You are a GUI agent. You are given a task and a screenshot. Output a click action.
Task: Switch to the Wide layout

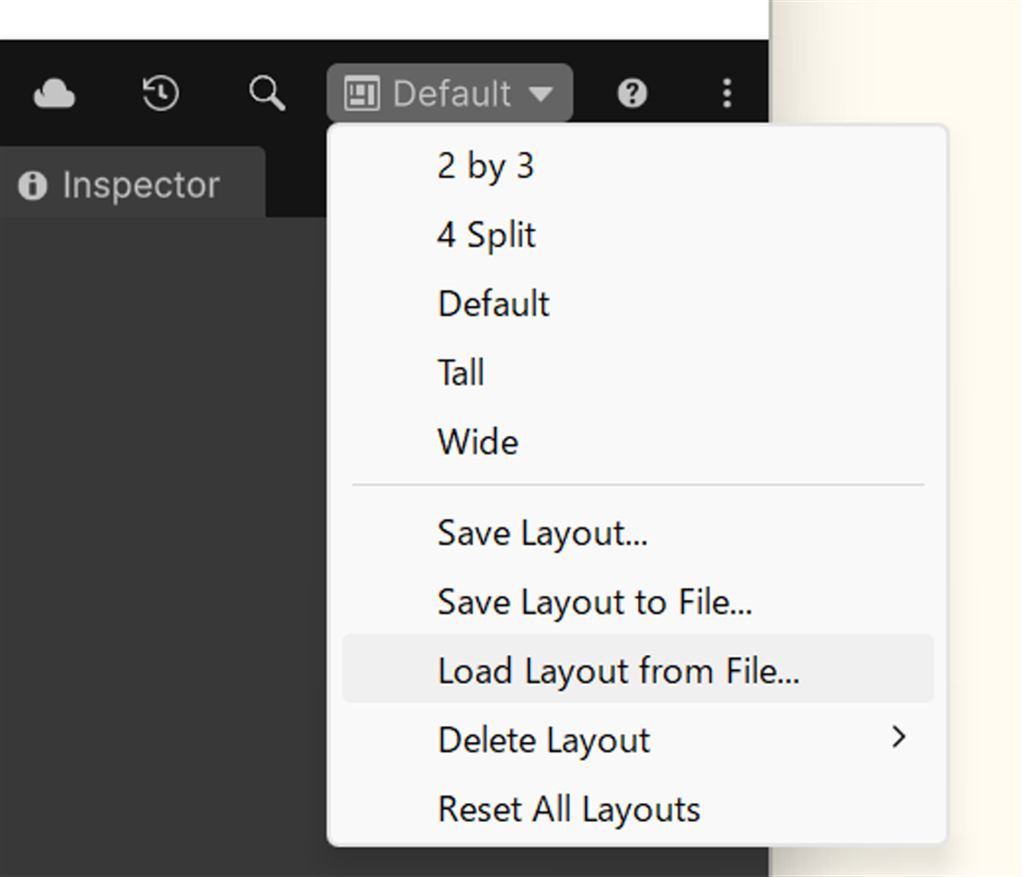tap(478, 442)
